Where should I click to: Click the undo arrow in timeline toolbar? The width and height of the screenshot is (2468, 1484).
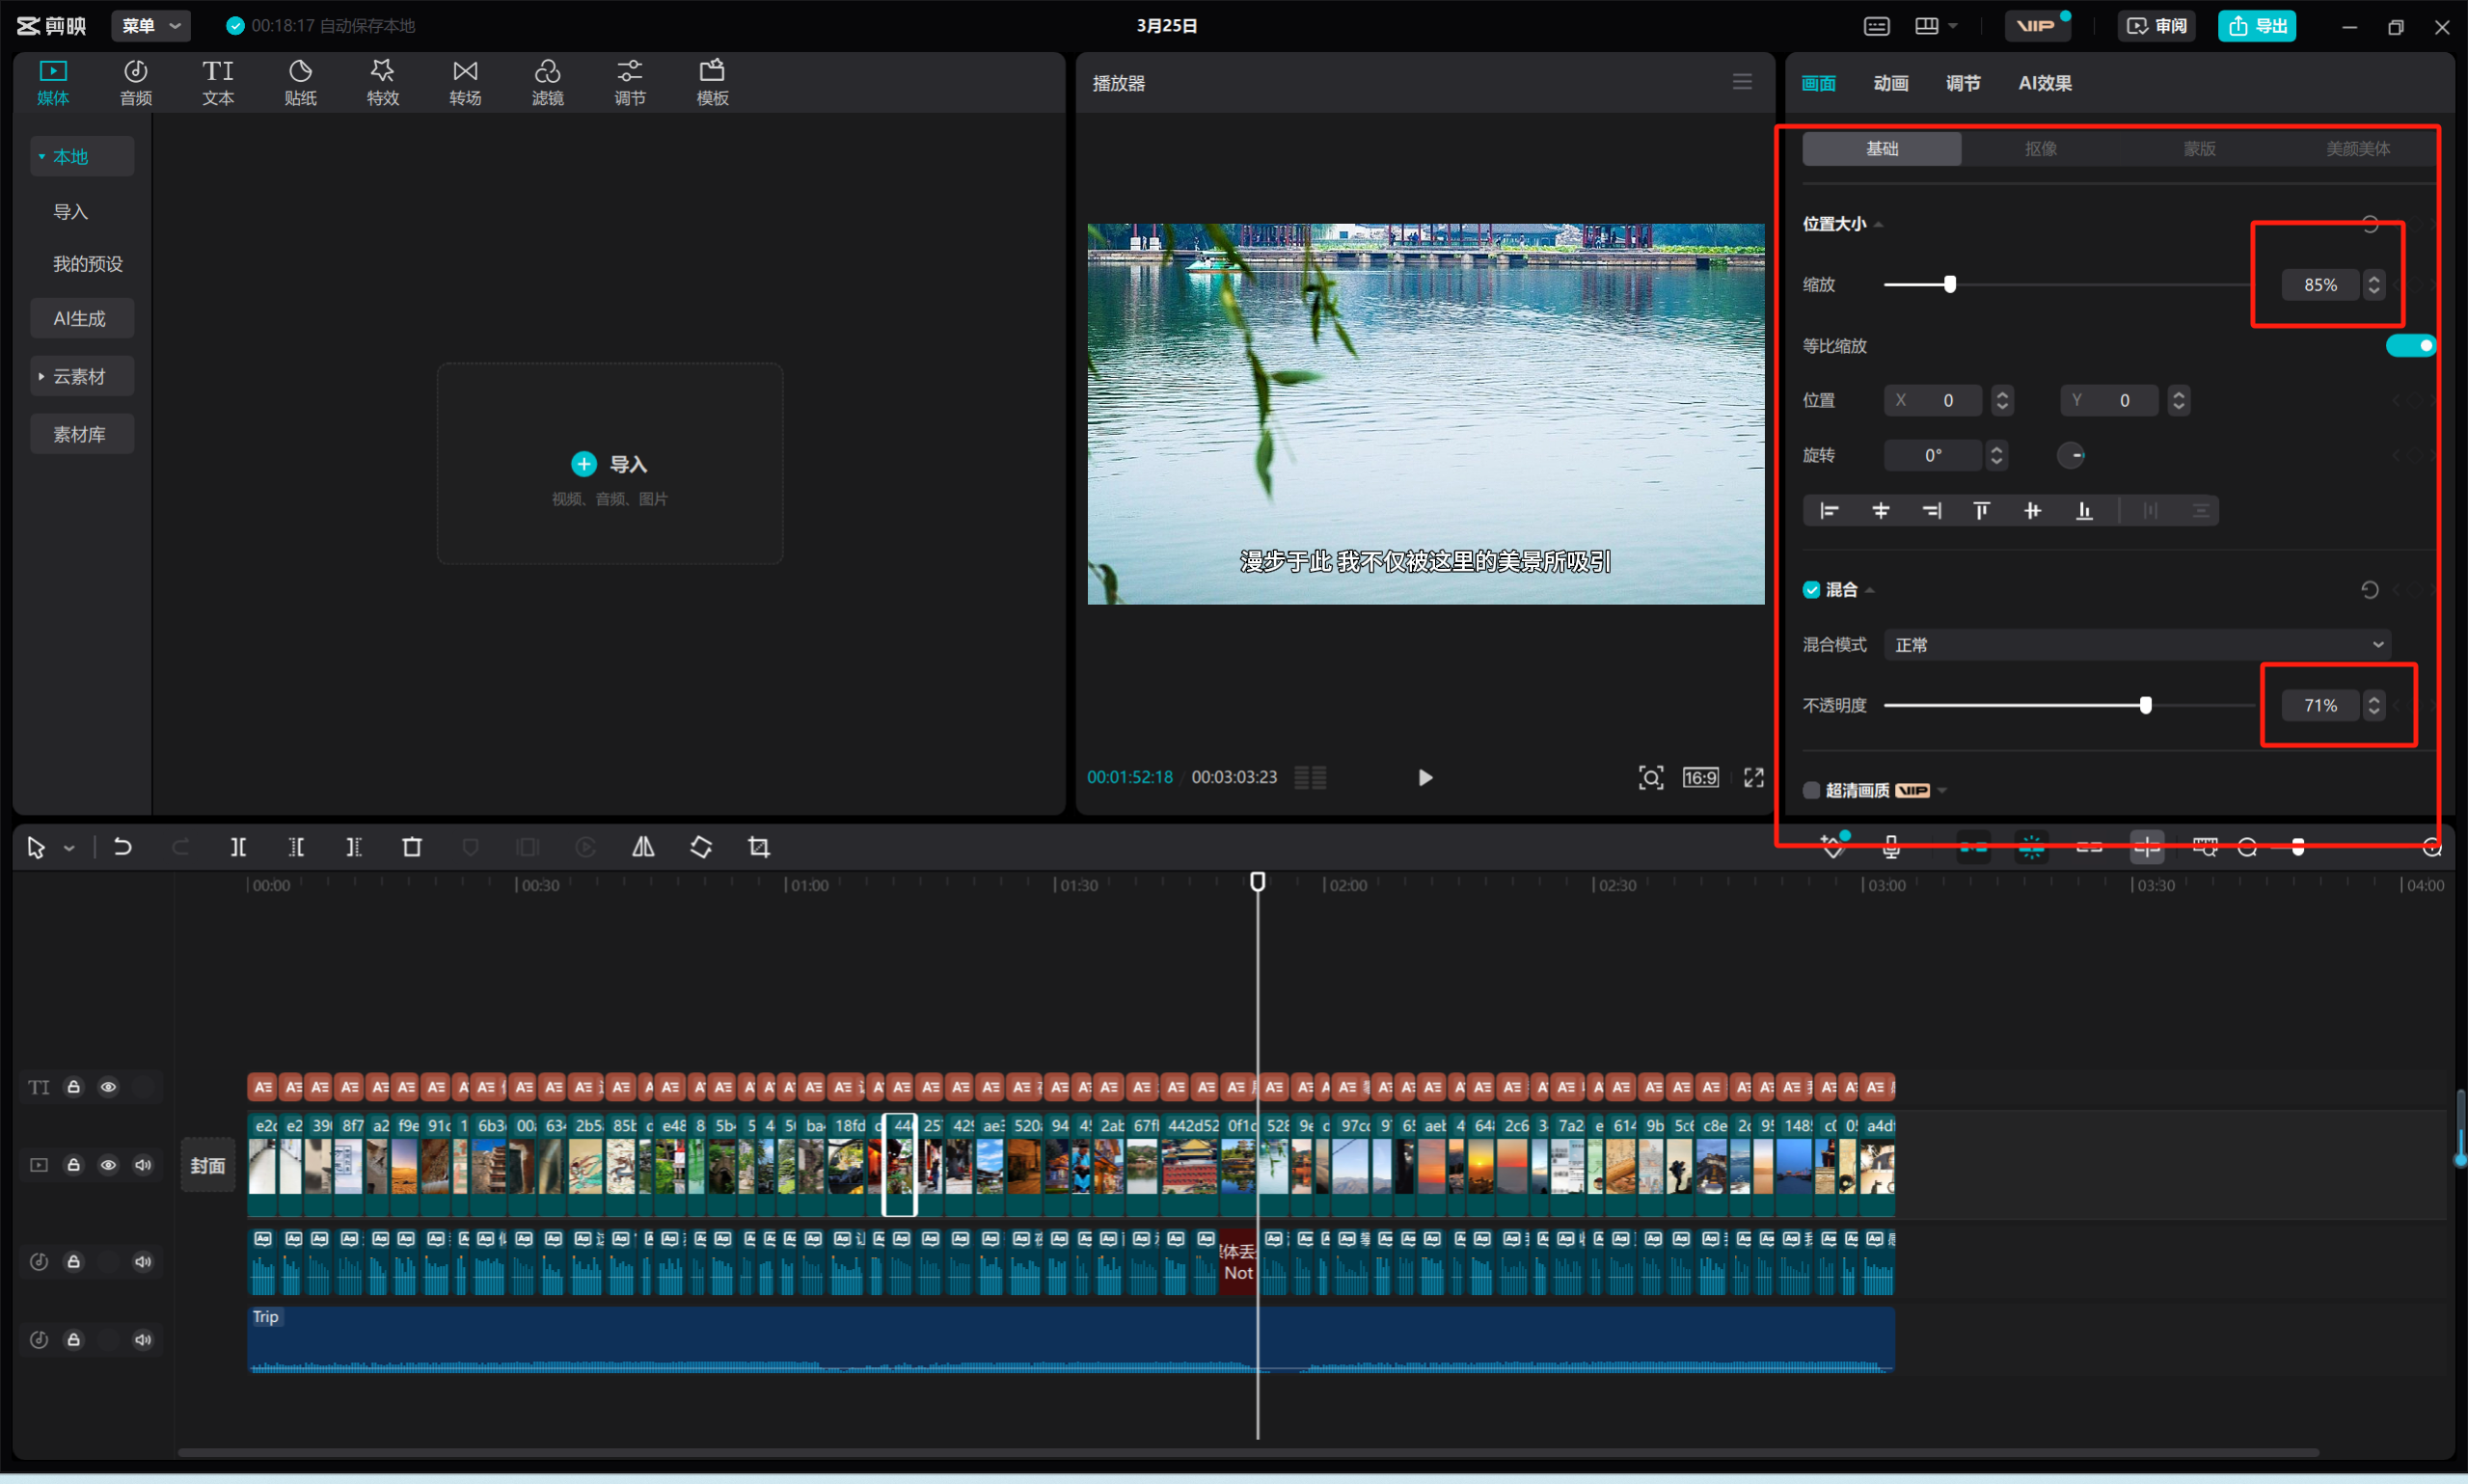123,847
